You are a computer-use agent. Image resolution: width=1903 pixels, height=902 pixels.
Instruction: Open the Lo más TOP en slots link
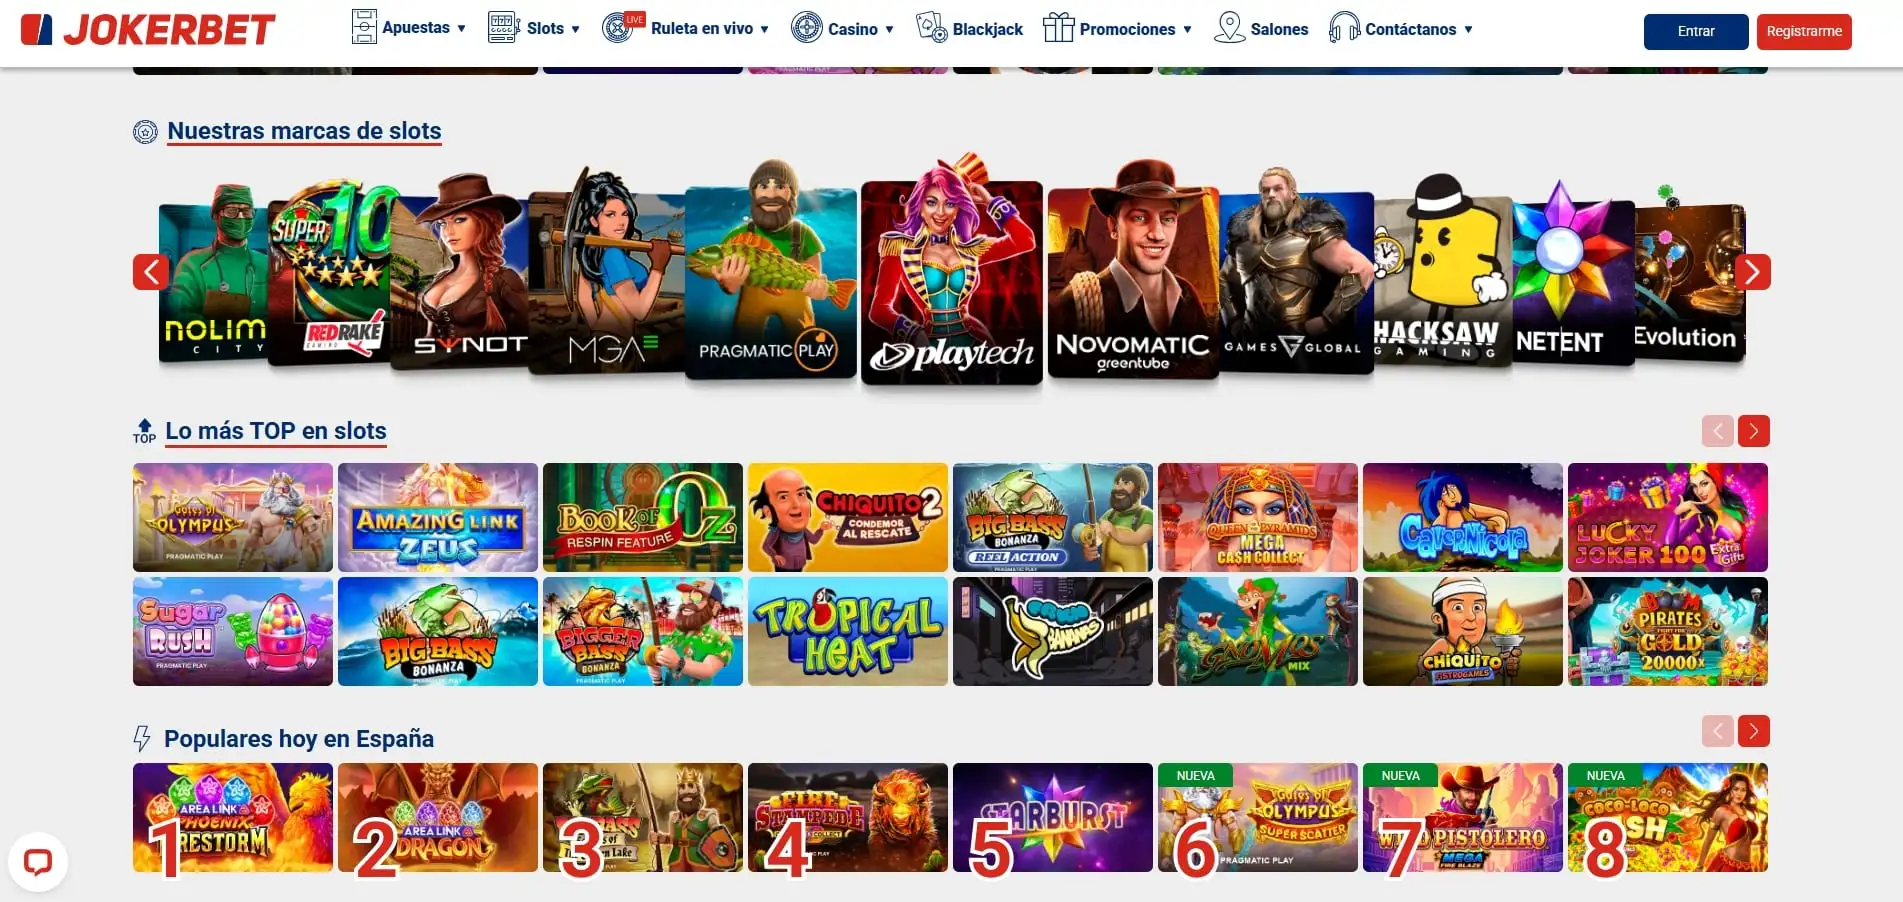click(276, 431)
